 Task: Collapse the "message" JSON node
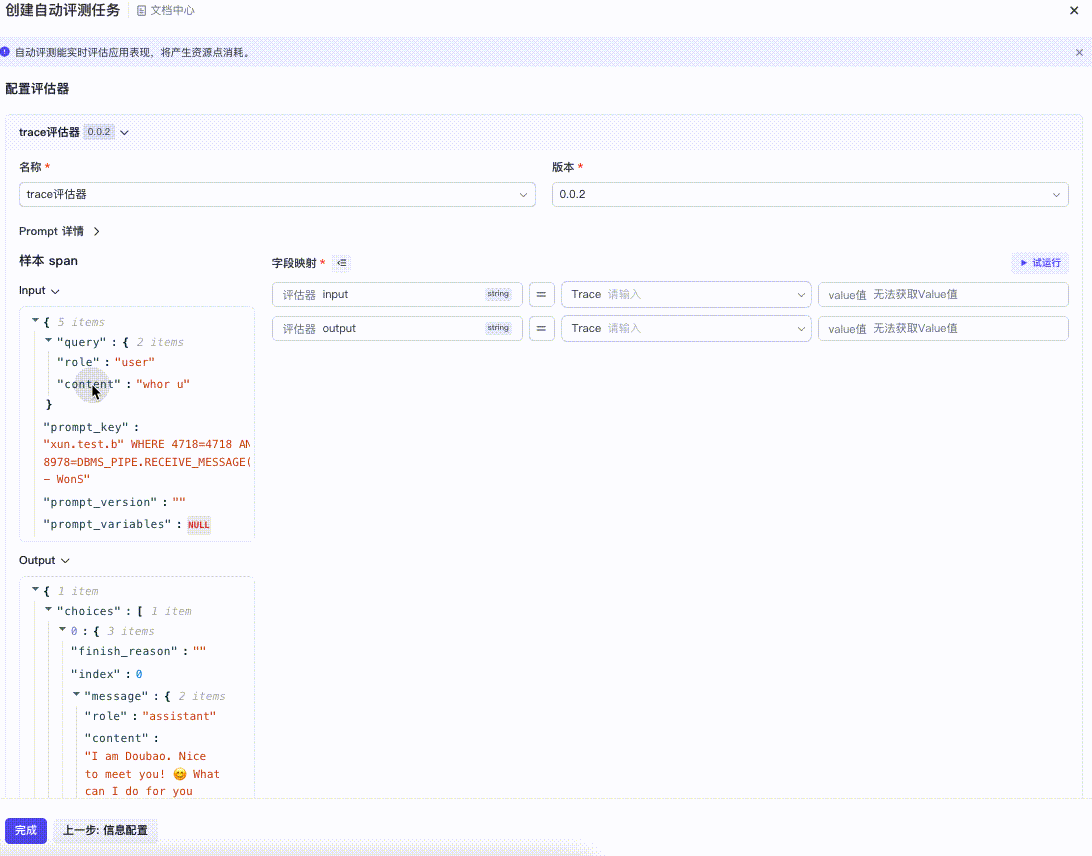click(x=76, y=694)
